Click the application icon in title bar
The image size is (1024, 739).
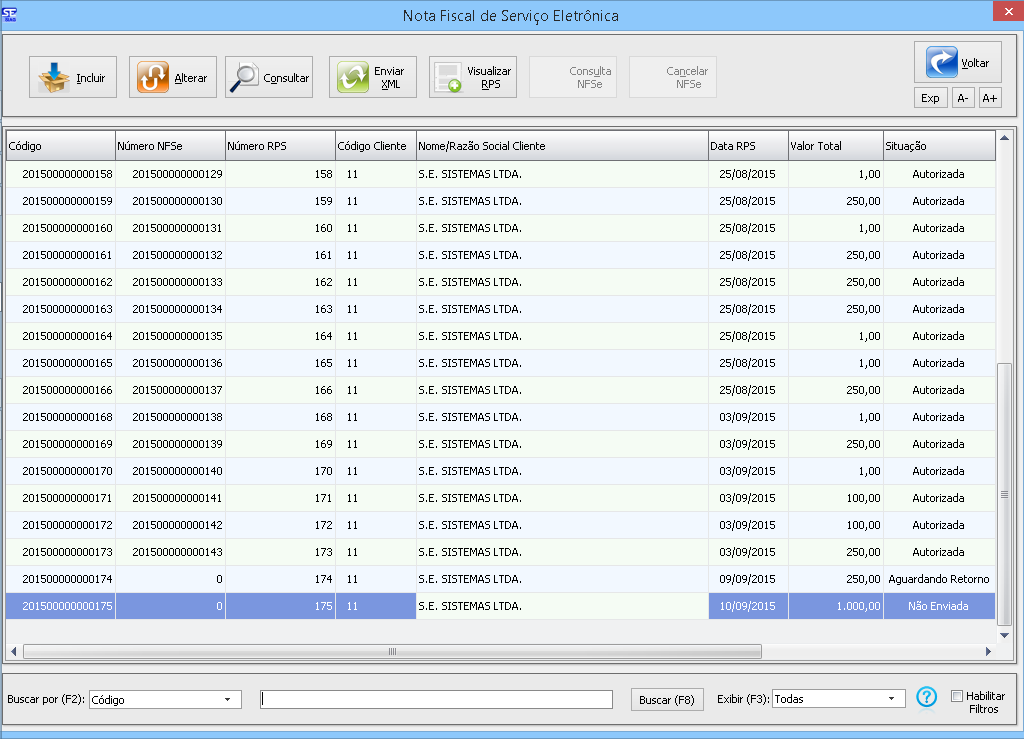click(x=10, y=13)
